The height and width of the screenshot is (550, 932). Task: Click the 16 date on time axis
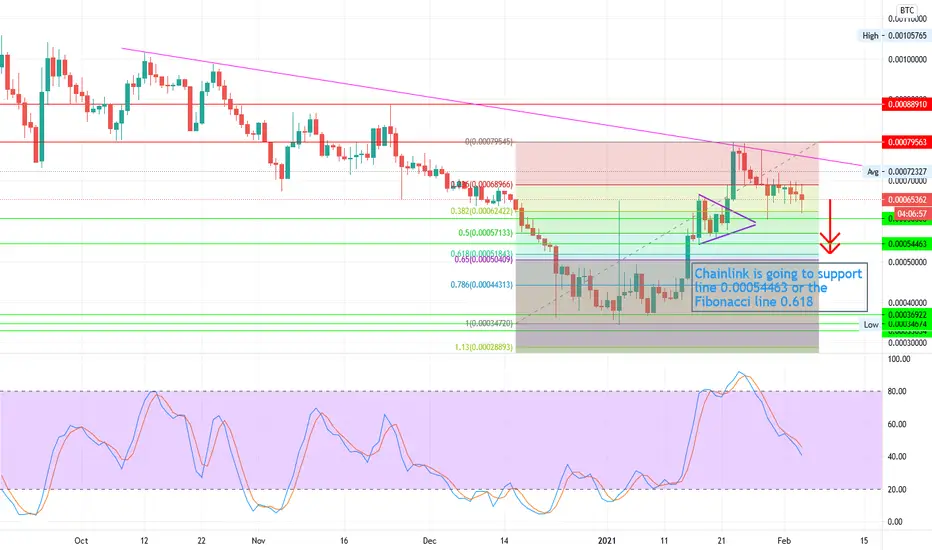click(x=344, y=540)
